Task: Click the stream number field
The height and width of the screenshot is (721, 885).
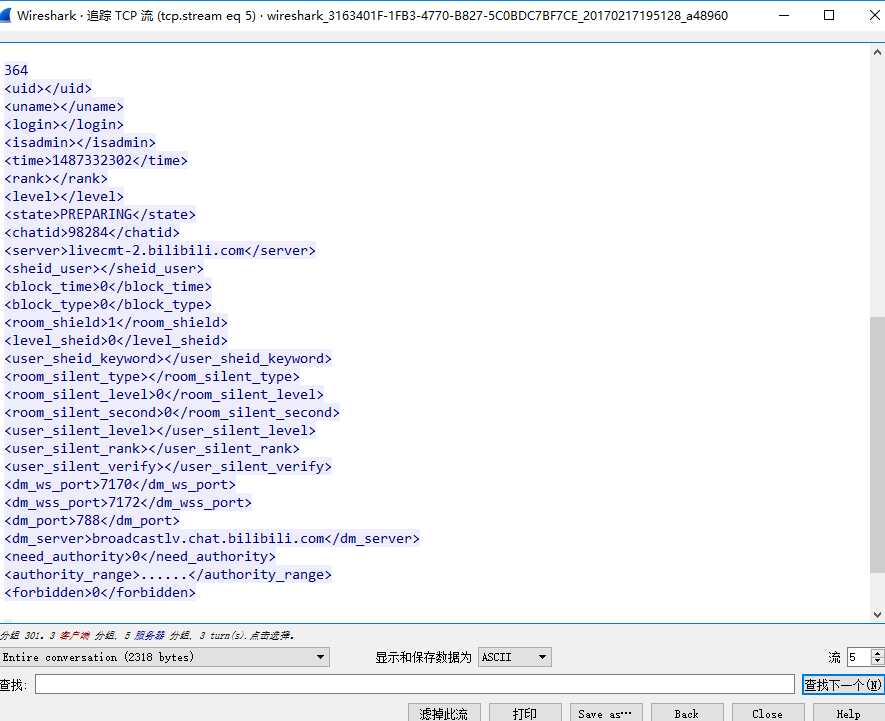Action: (859, 657)
